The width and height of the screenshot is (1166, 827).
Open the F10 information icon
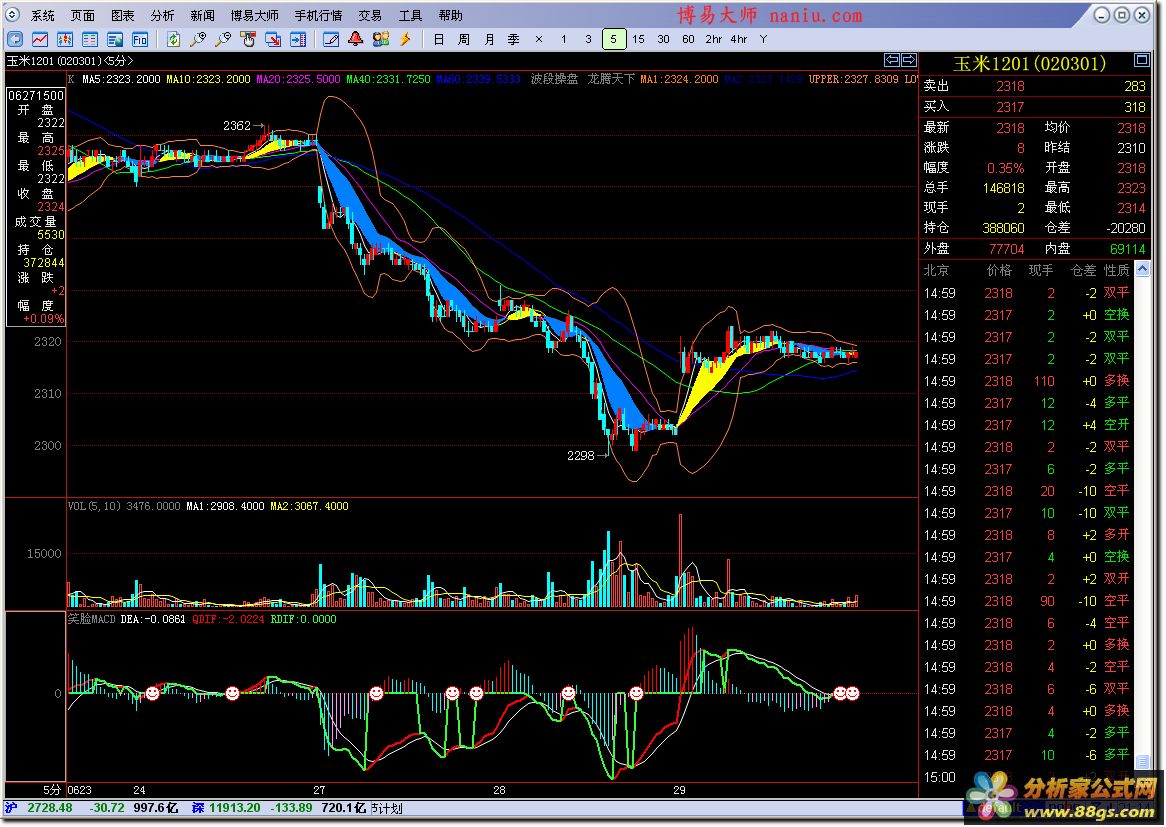140,39
